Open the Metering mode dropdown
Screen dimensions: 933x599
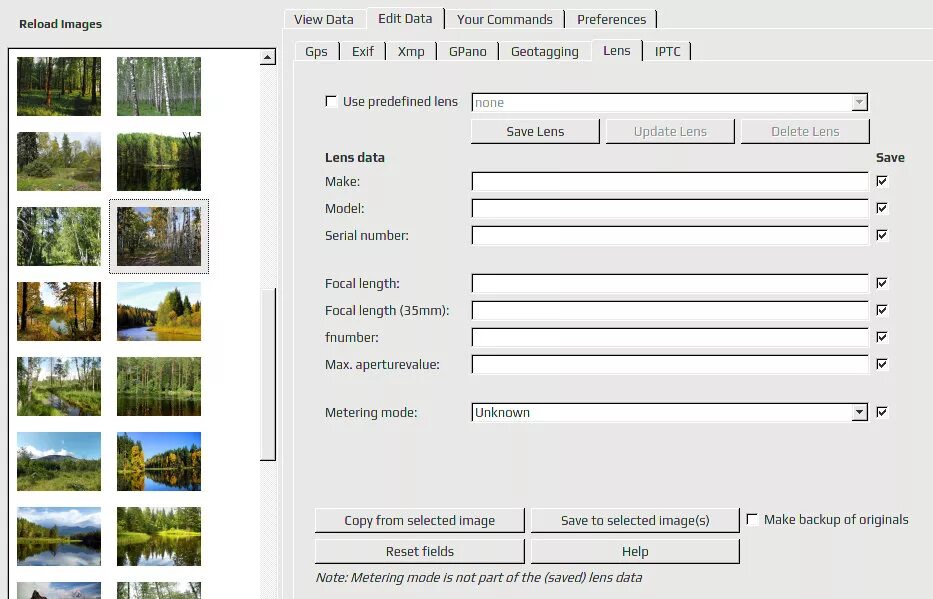click(669, 412)
